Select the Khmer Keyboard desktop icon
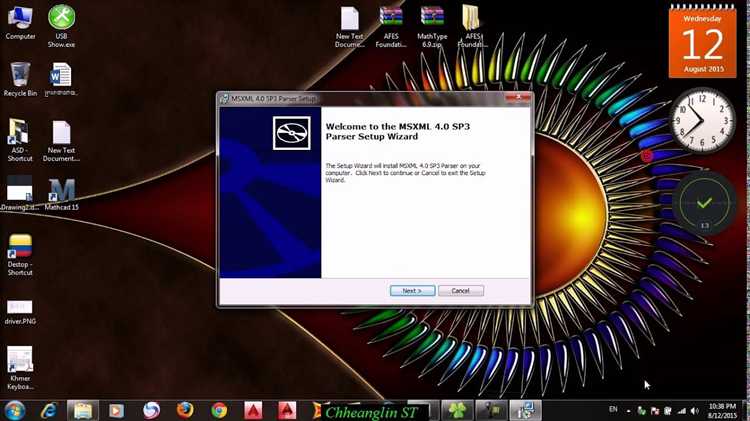 [x=20, y=367]
